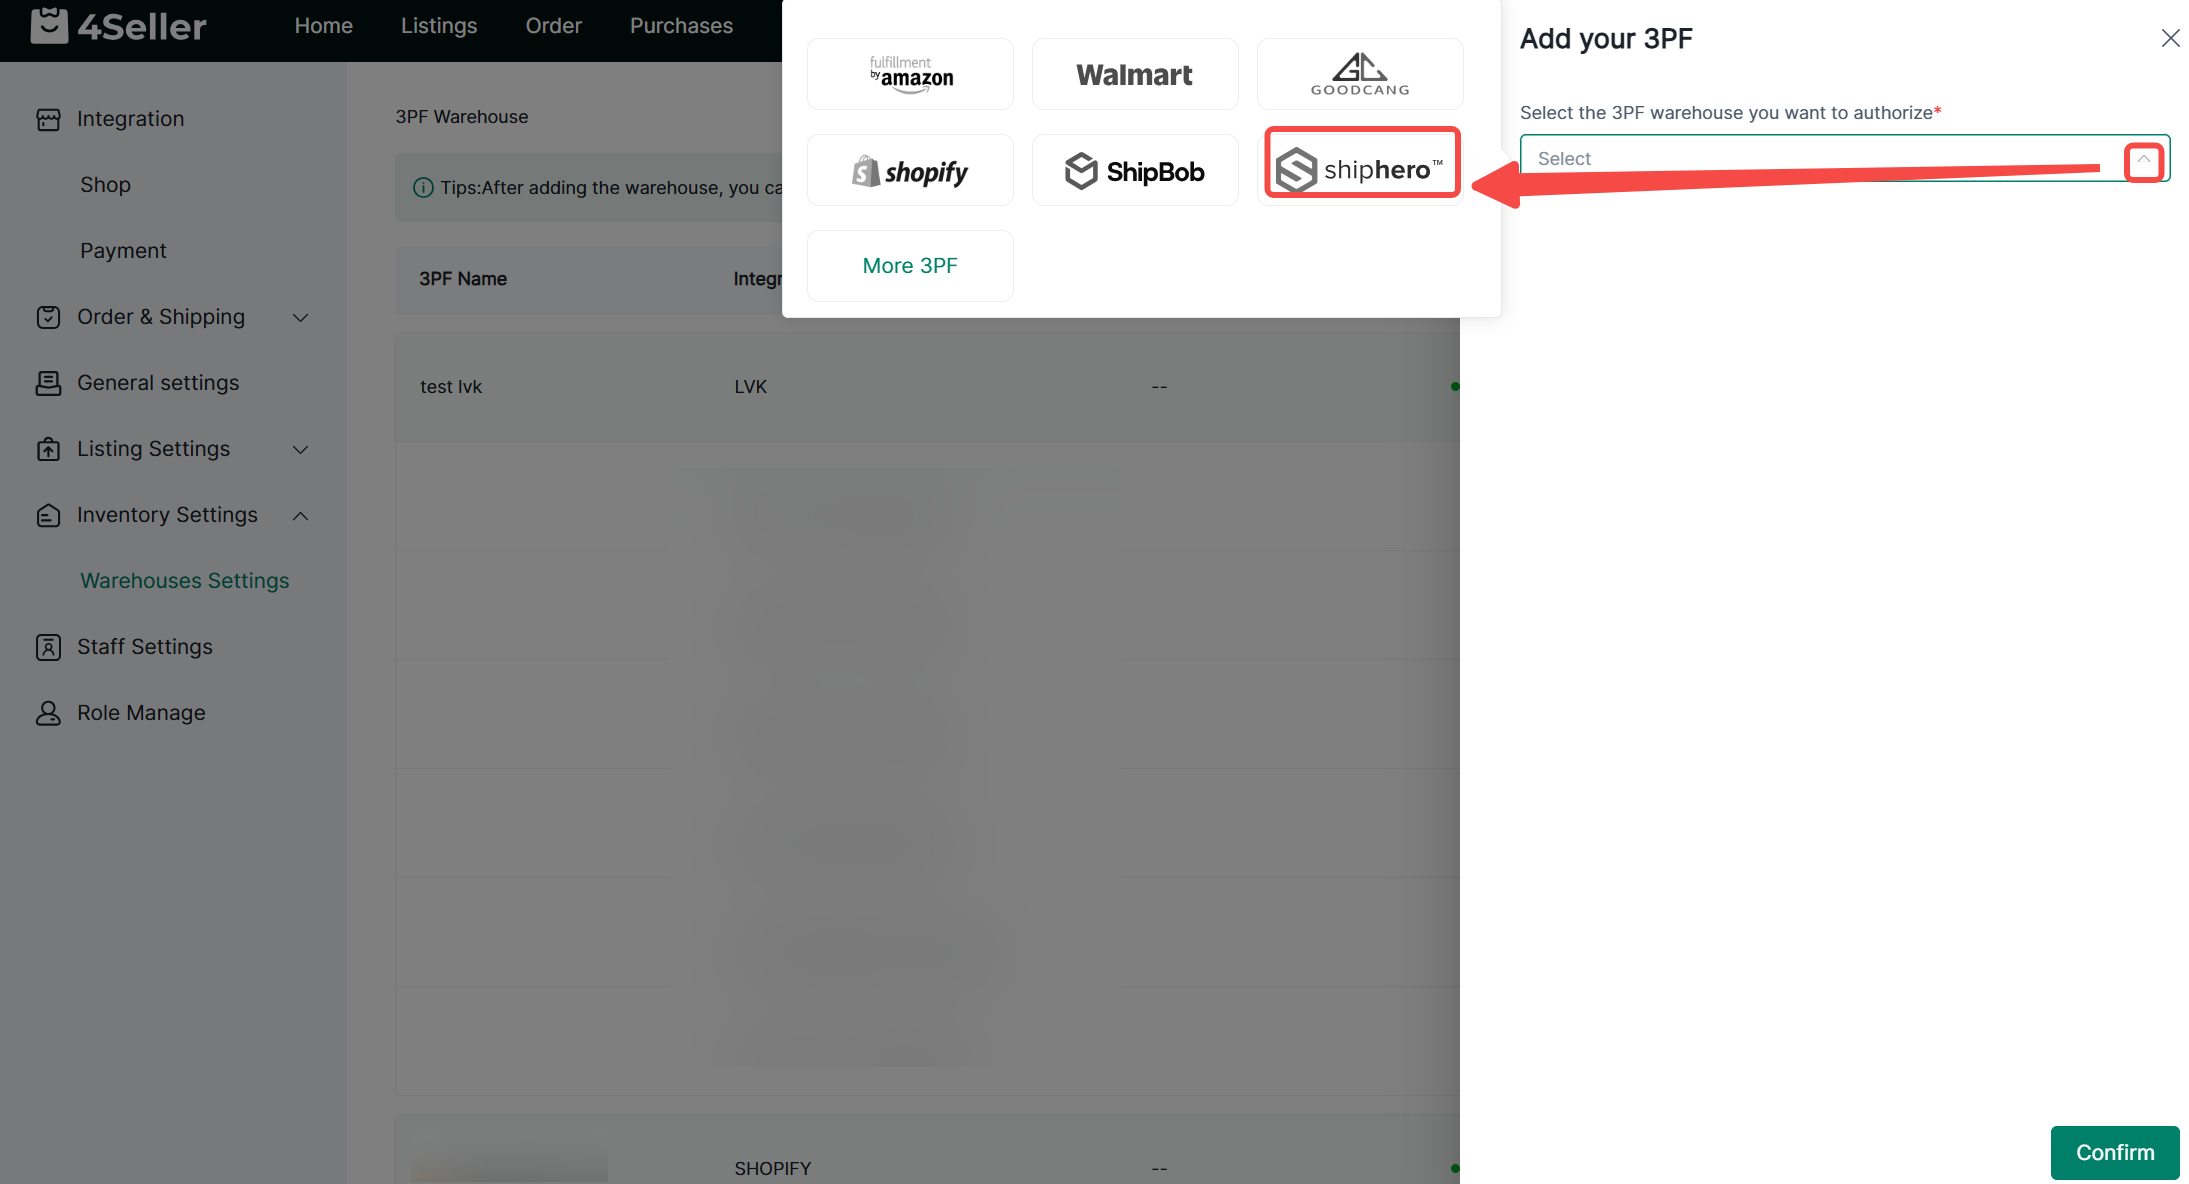Click the Order & Shipping sidebar icon

pyautogui.click(x=48, y=317)
